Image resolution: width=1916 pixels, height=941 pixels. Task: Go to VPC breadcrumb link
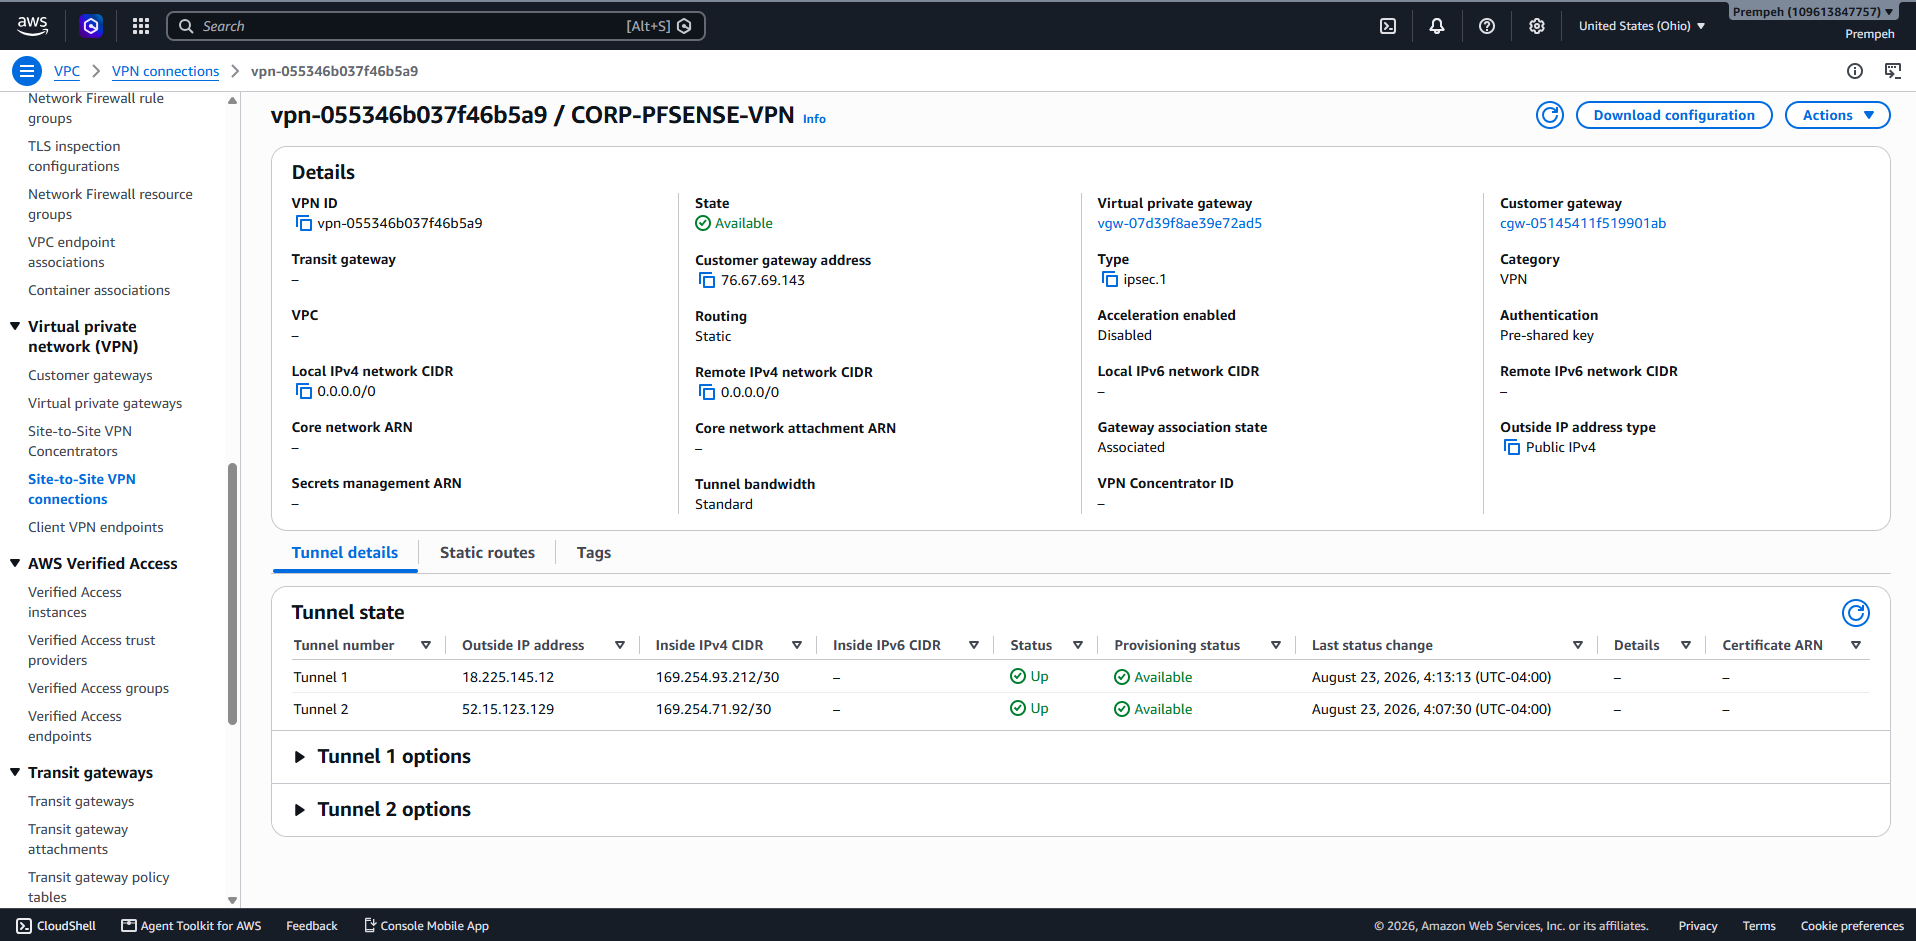67,71
